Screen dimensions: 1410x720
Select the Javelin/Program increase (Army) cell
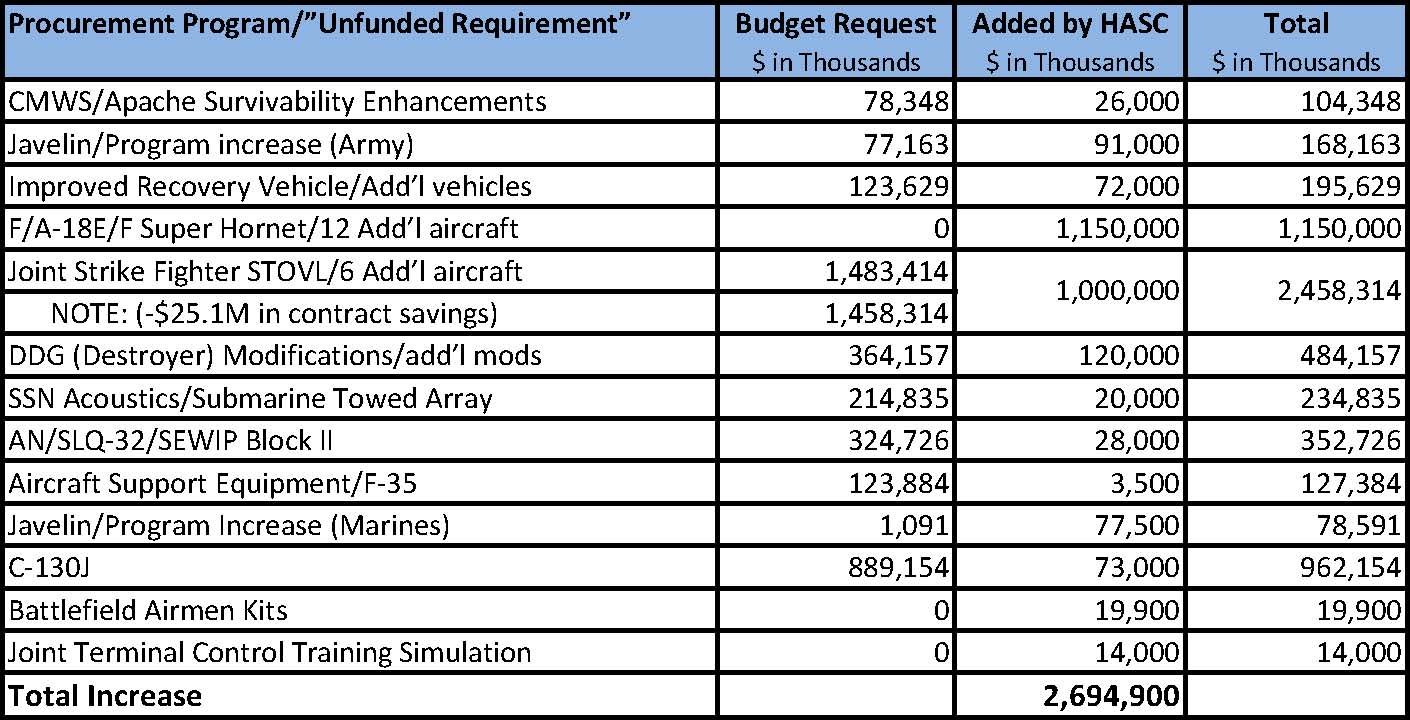pos(210,144)
